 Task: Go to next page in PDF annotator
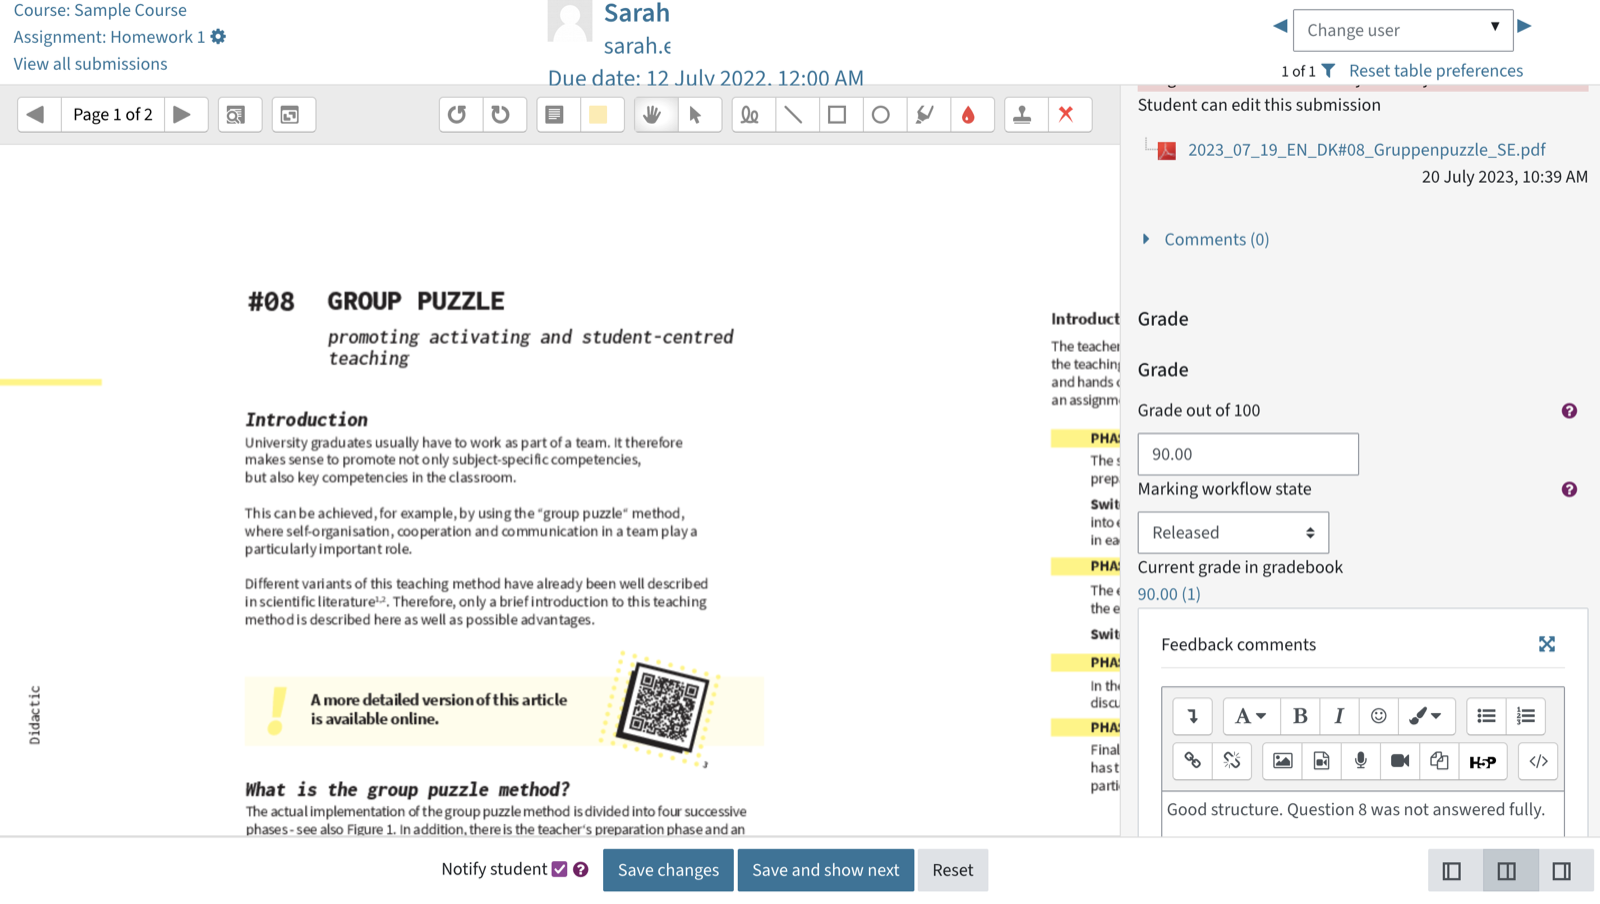click(x=183, y=114)
